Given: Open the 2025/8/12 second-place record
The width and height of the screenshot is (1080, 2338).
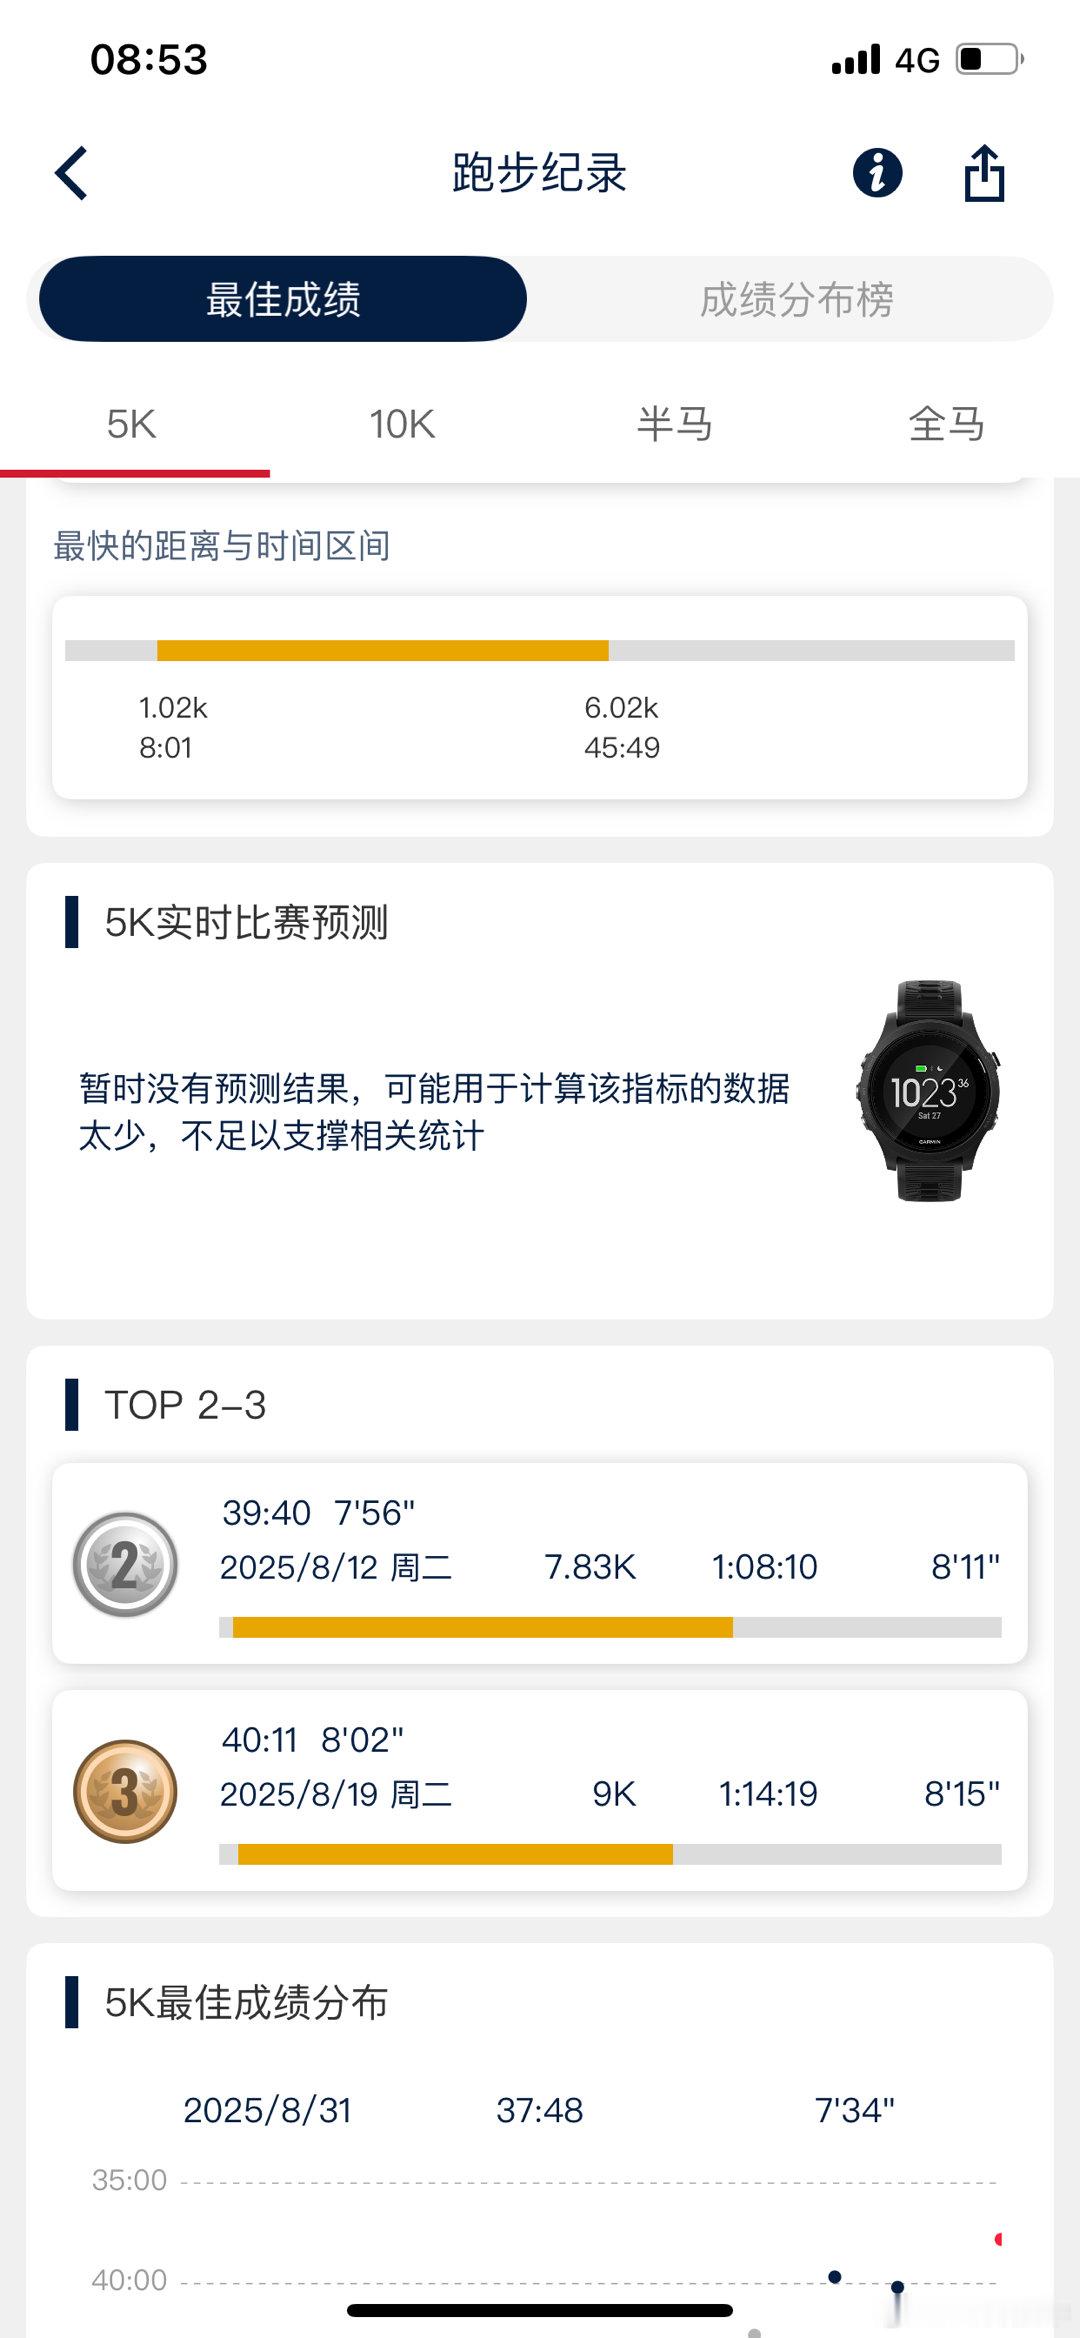Looking at the screenshot, I should pyautogui.click(x=540, y=1564).
